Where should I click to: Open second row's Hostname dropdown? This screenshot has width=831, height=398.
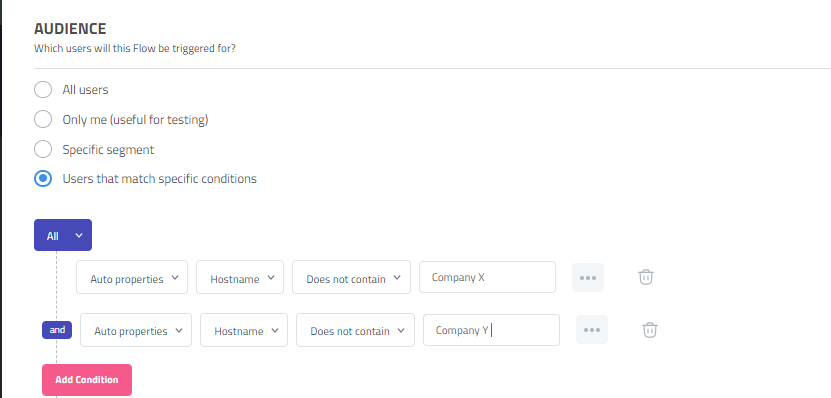point(244,330)
